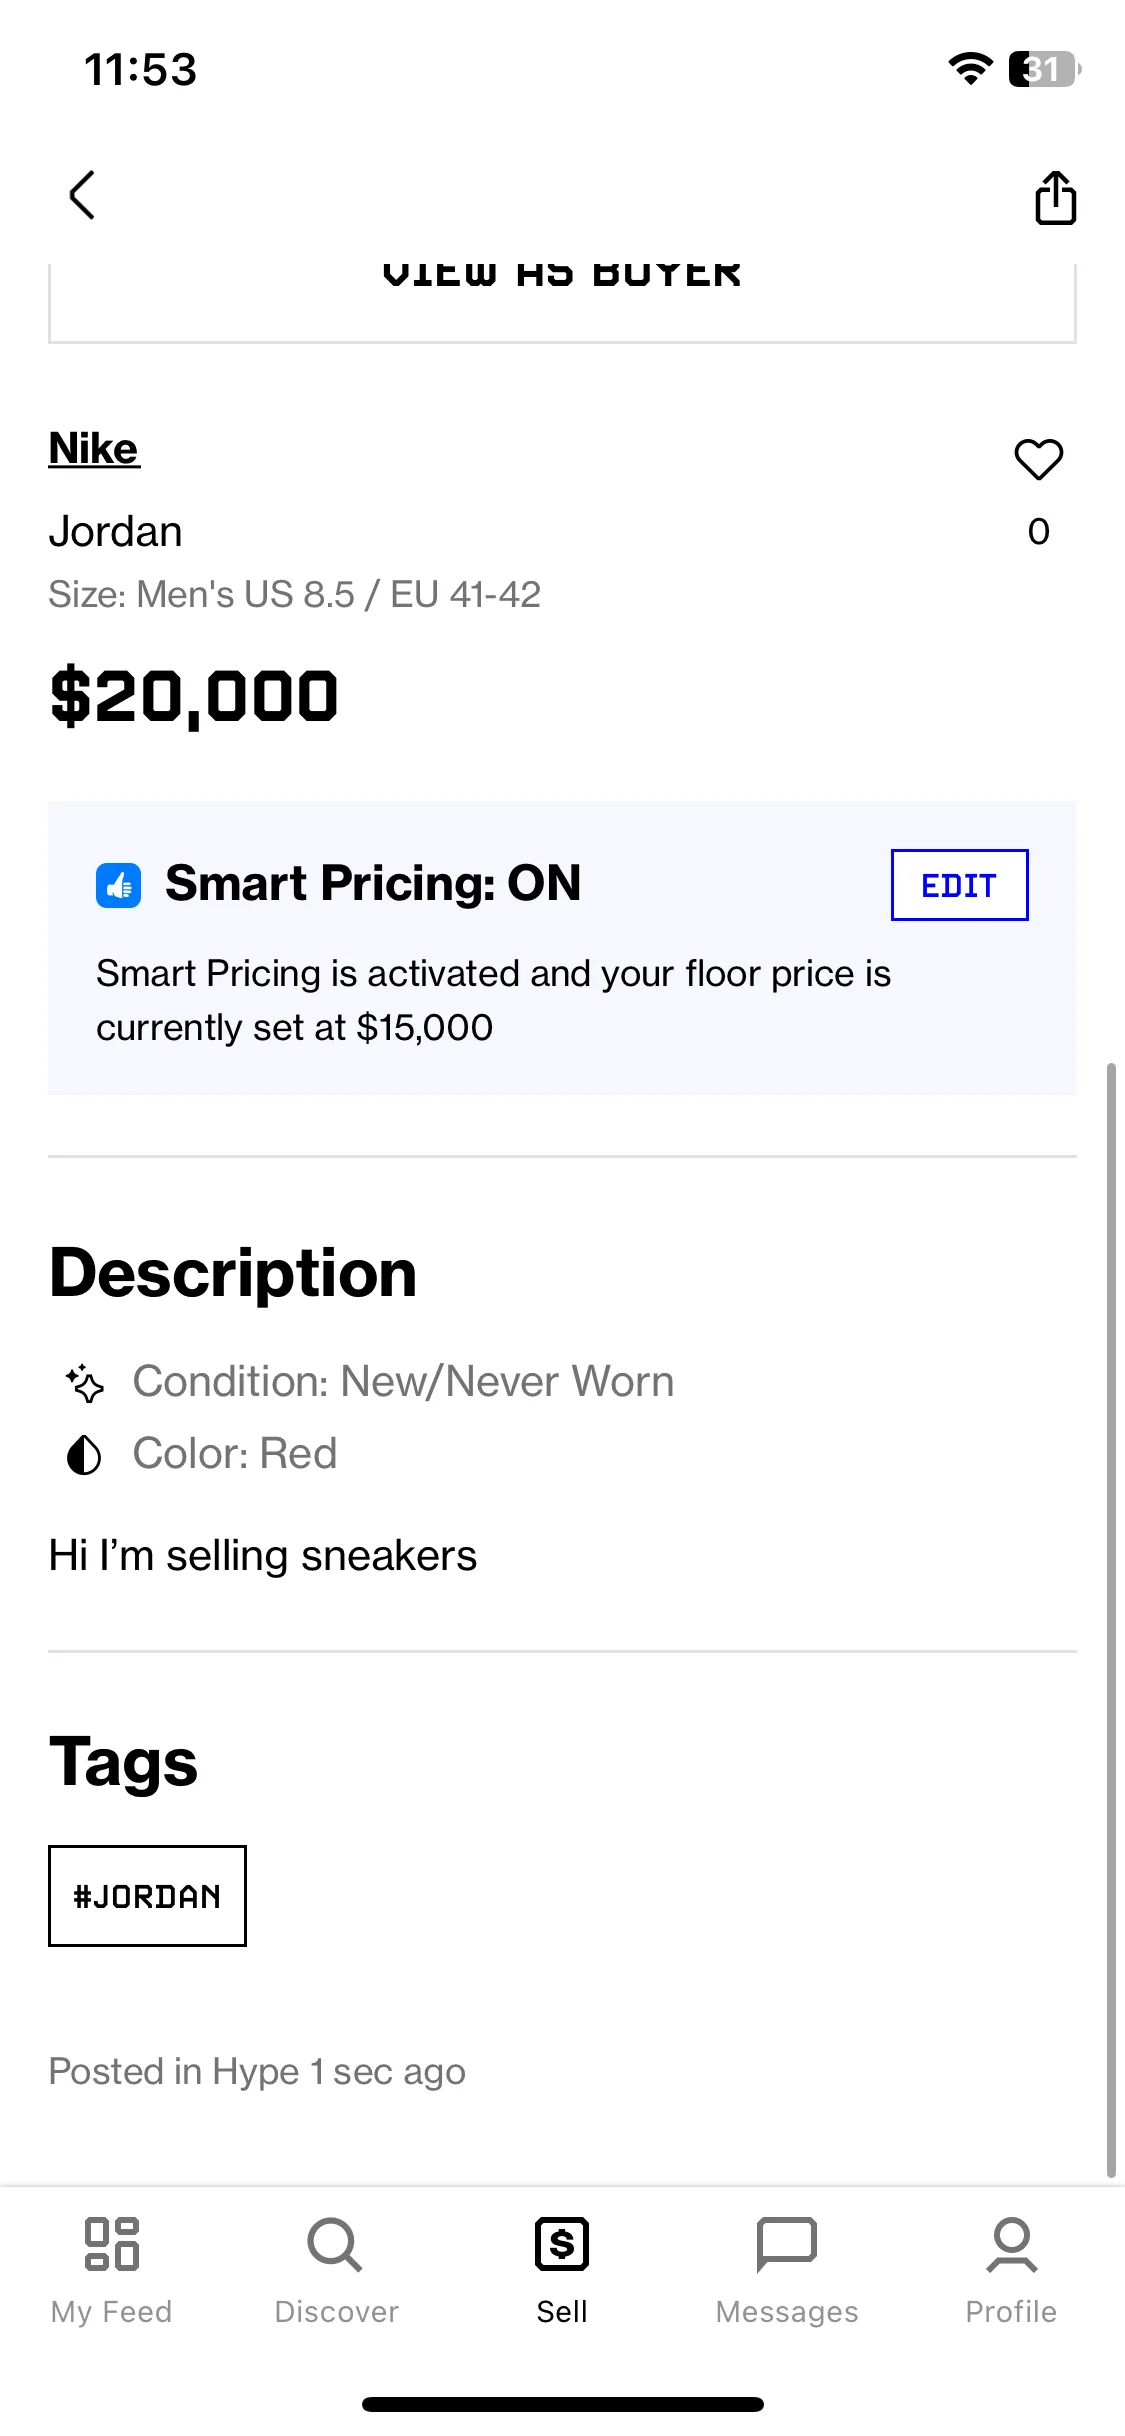Viewport: 1125px width, 2436px height.
Task: Edit Smart Pricing settings
Action: tap(959, 885)
